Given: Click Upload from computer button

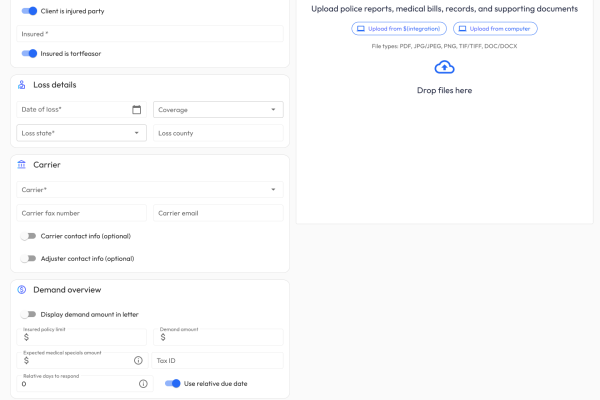Looking at the screenshot, I should click(x=495, y=29).
